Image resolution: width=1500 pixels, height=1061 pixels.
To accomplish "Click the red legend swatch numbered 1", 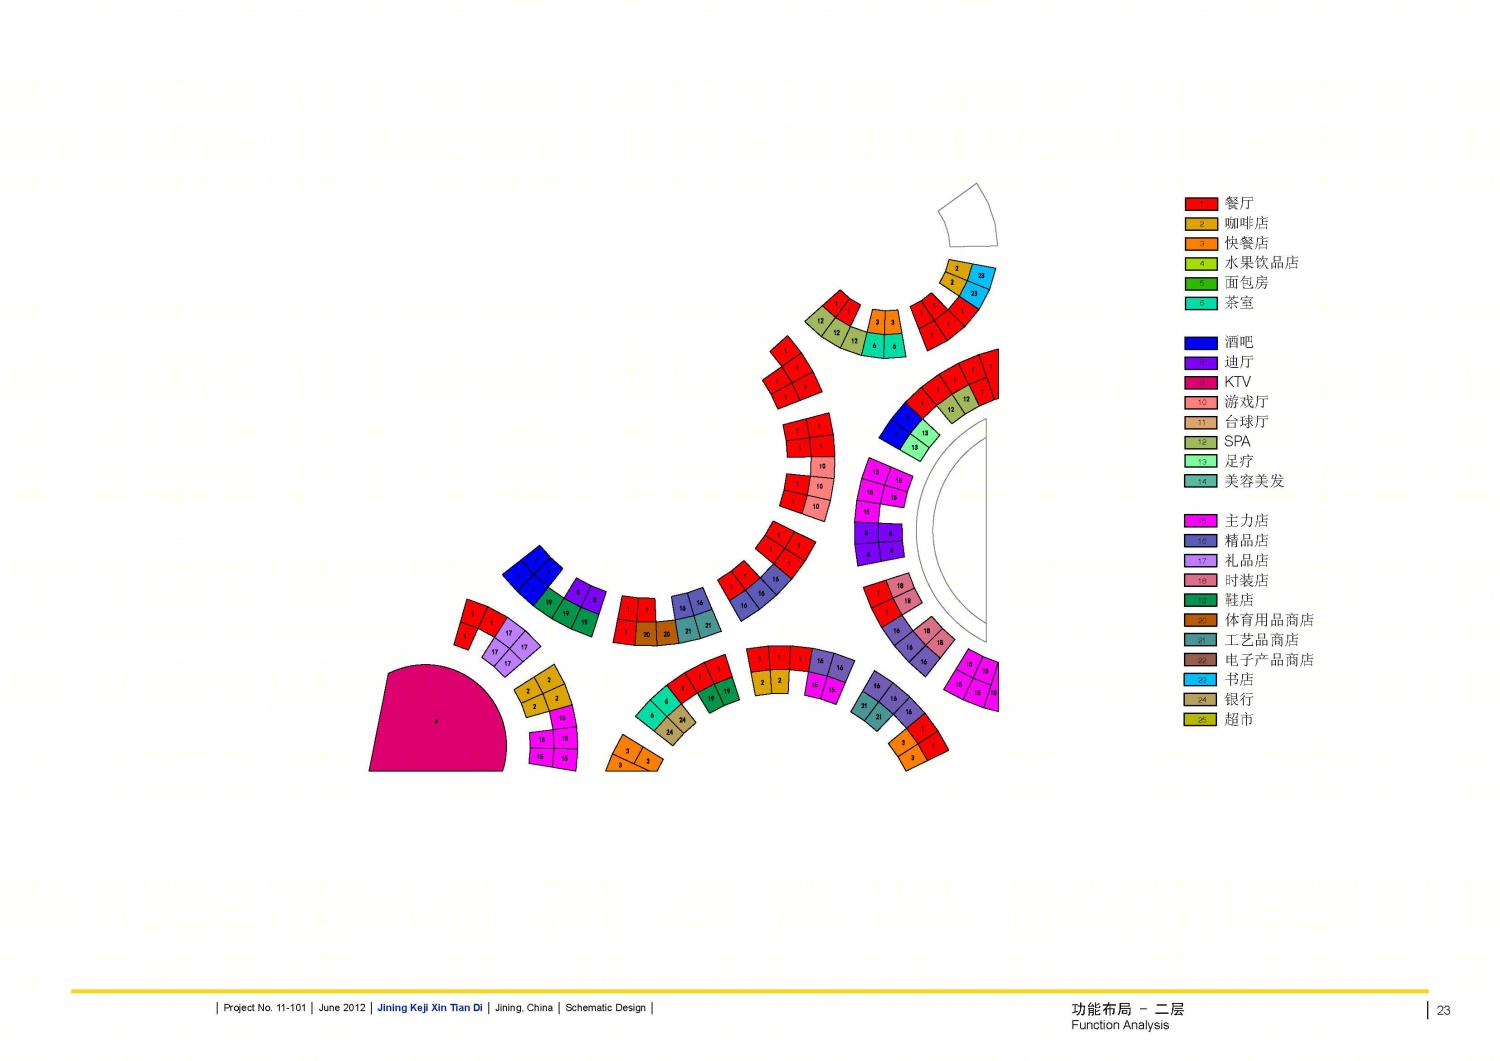I will (x=1201, y=204).
